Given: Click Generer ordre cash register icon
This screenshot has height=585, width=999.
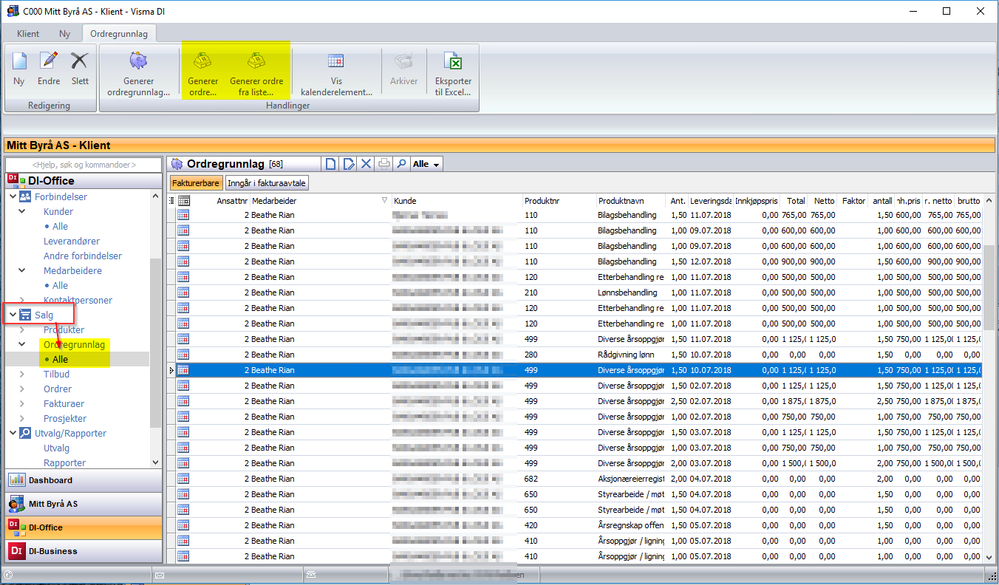Looking at the screenshot, I should click(x=203, y=61).
